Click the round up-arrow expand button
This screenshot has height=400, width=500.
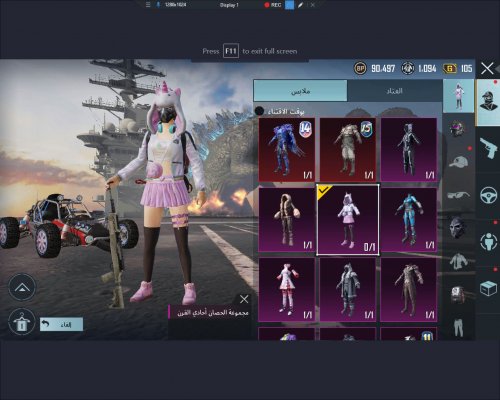[x=22, y=287]
